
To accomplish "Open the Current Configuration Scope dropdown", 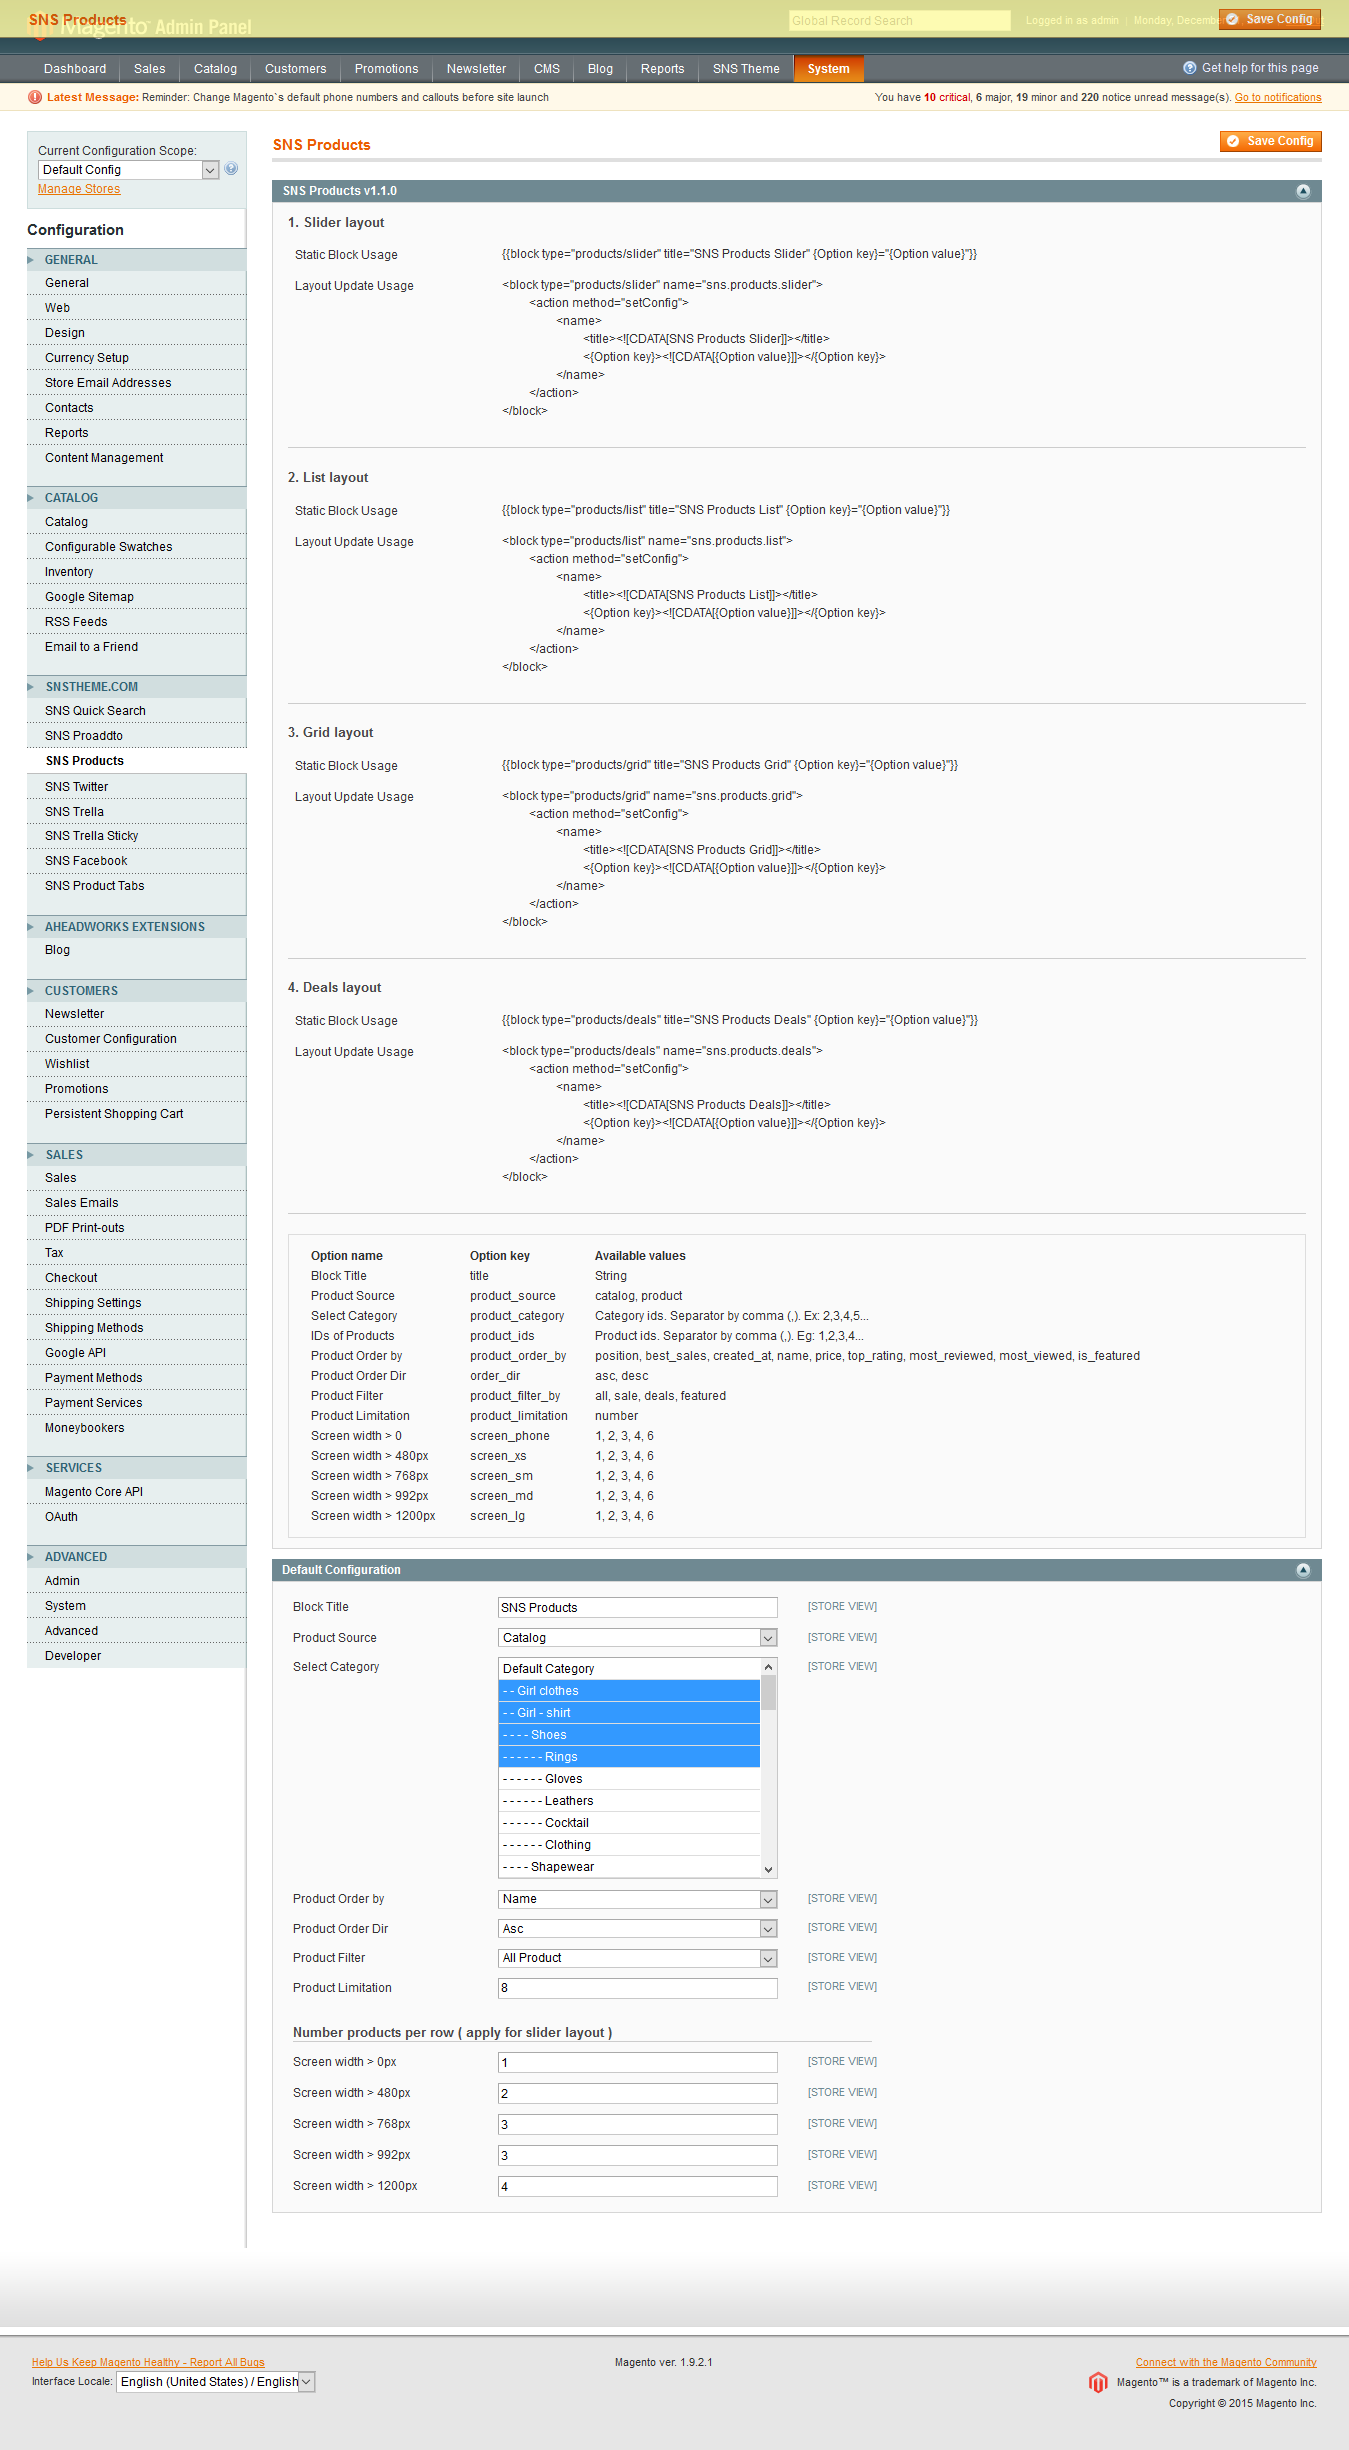I will [x=128, y=170].
